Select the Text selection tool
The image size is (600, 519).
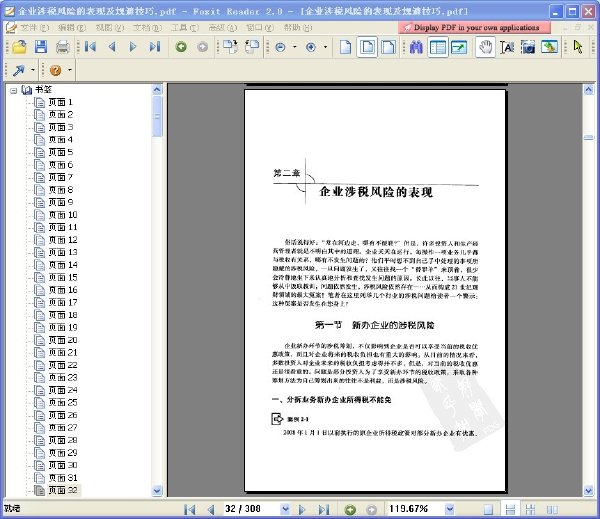507,47
